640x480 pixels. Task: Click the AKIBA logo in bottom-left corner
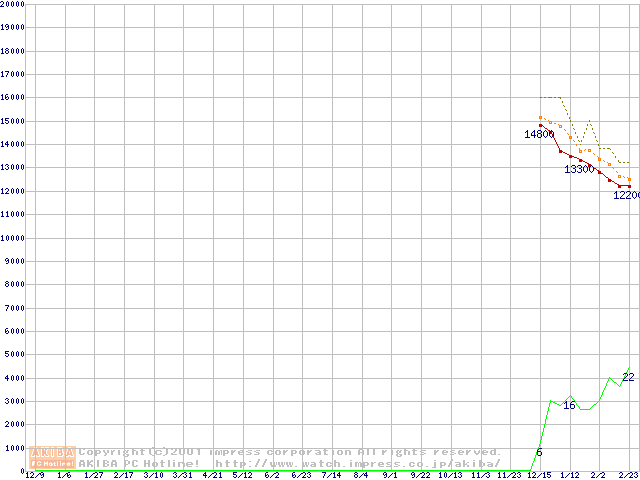point(53,457)
